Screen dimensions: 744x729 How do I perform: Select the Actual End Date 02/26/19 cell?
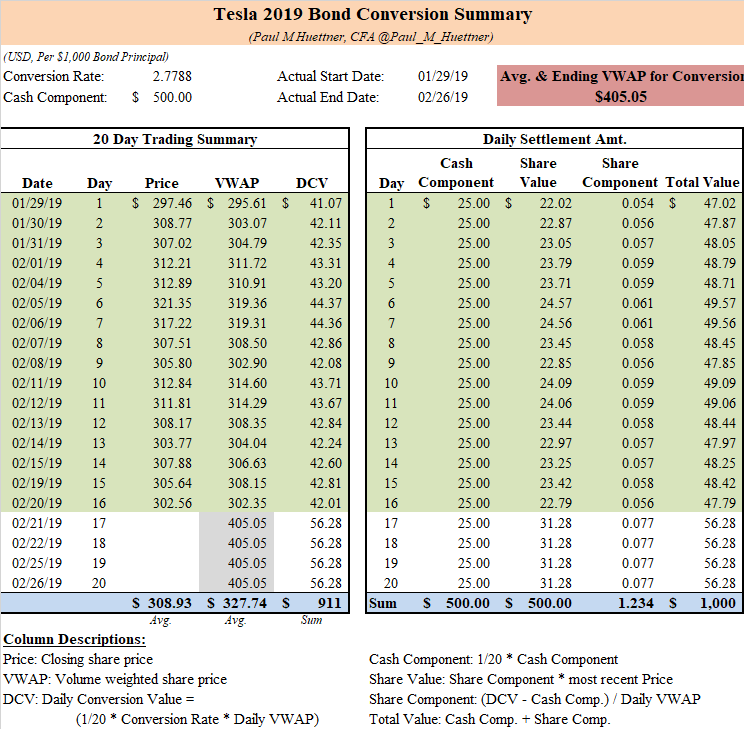(x=443, y=97)
